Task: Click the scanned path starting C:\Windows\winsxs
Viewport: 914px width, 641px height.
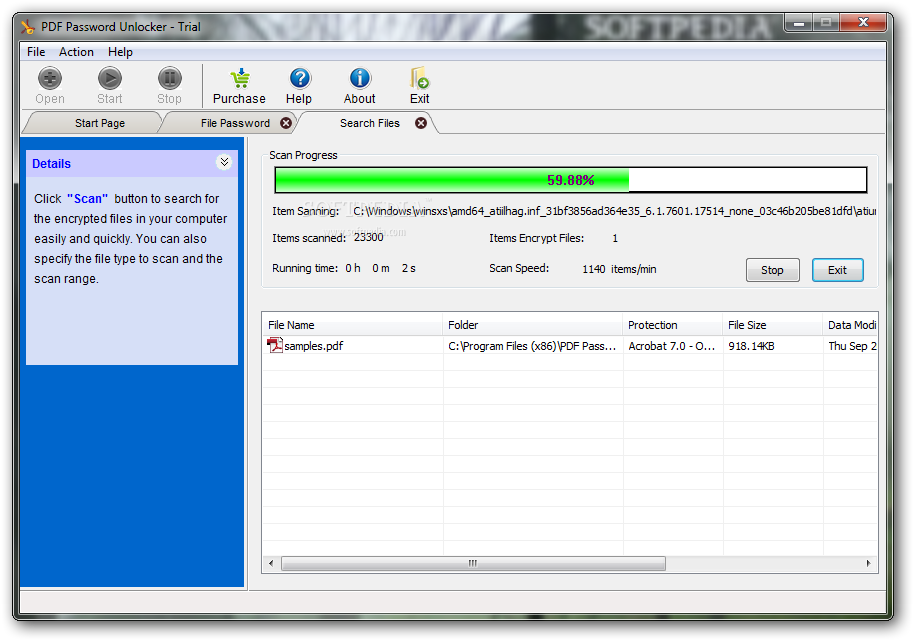Action: coord(614,211)
